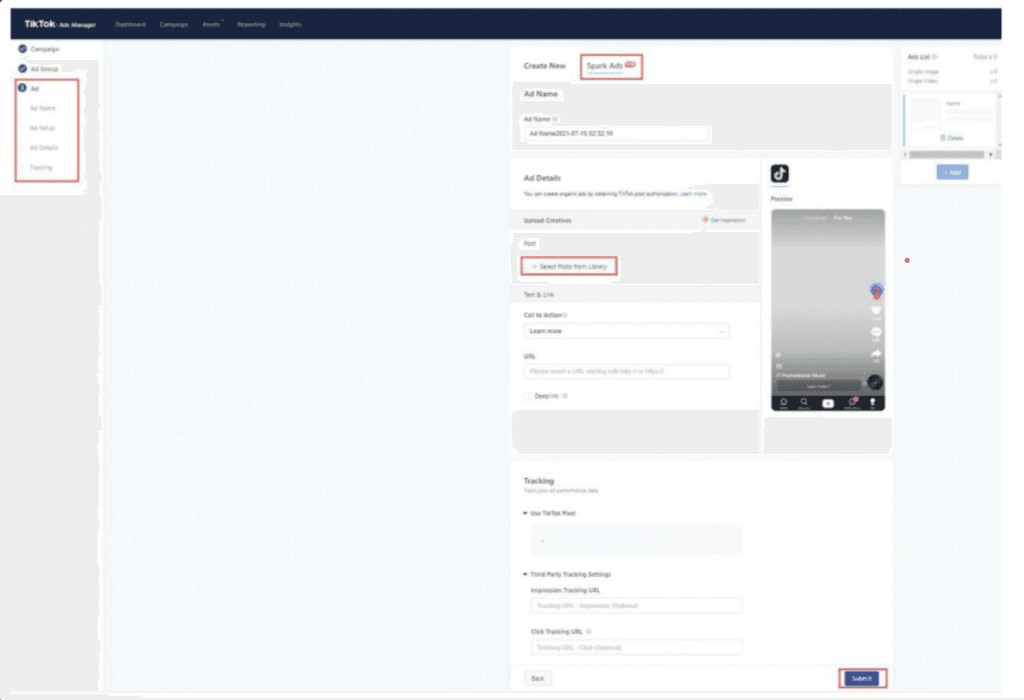Image resolution: width=1024 pixels, height=700 pixels.
Task: Click the URL input field
Action: (x=626, y=371)
